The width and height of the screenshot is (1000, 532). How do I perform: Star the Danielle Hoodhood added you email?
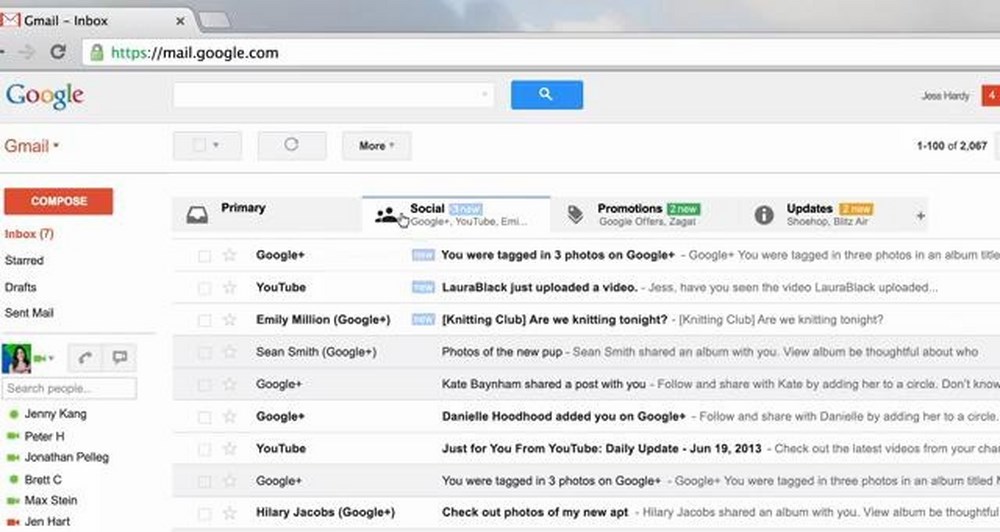pos(230,417)
